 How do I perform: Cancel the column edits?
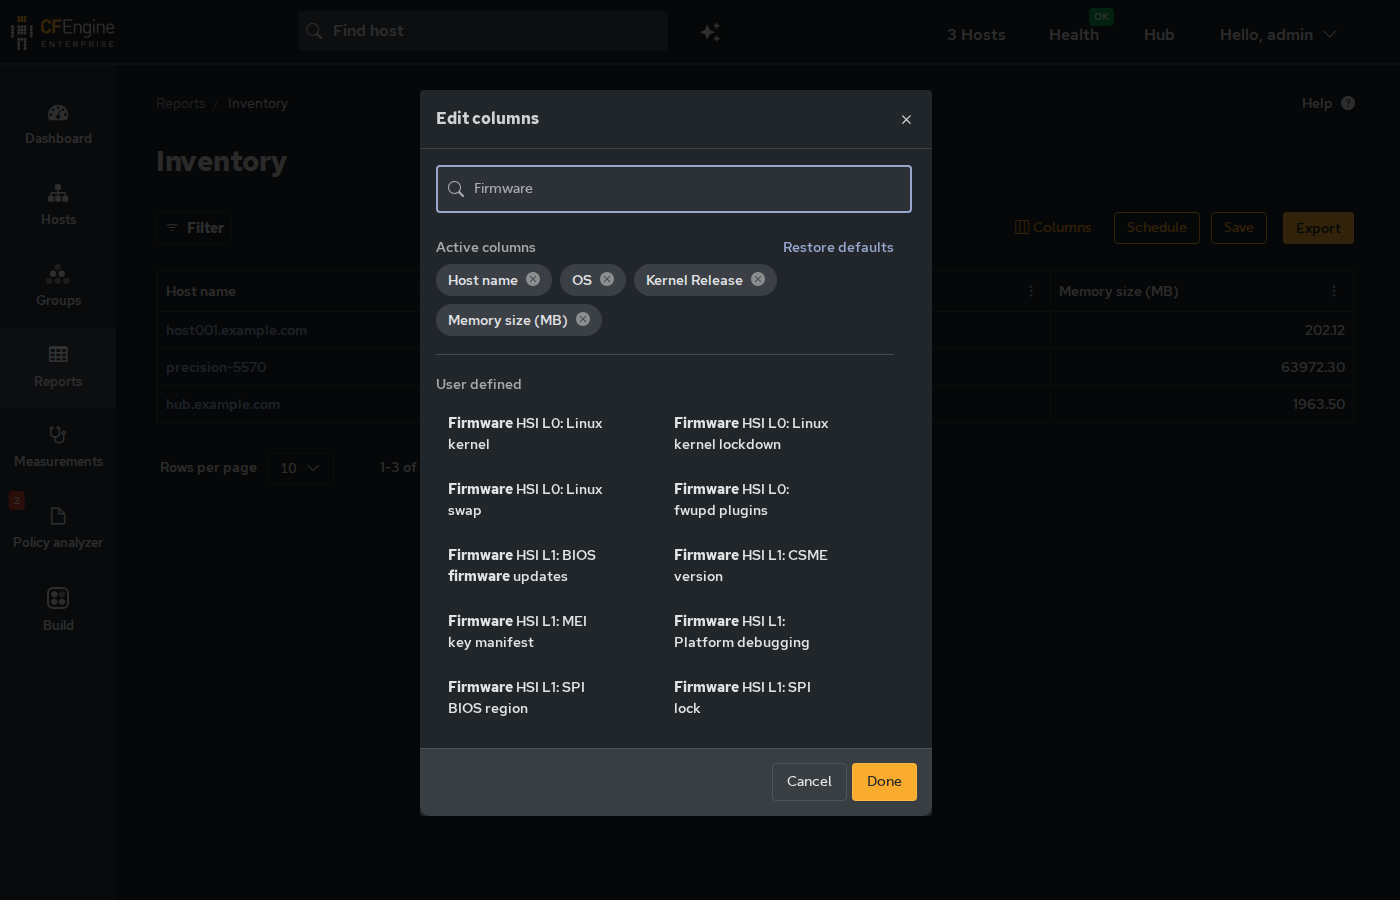(809, 782)
